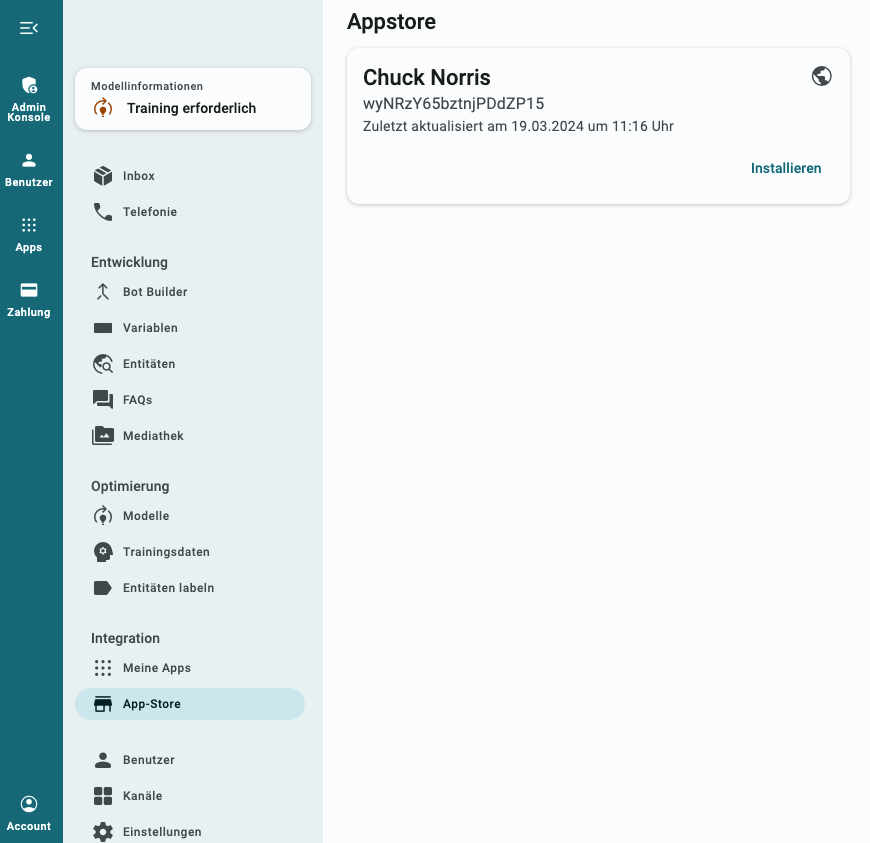
Task: Click the Entitäten labeln tag icon
Action: pyautogui.click(x=103, y=588)
